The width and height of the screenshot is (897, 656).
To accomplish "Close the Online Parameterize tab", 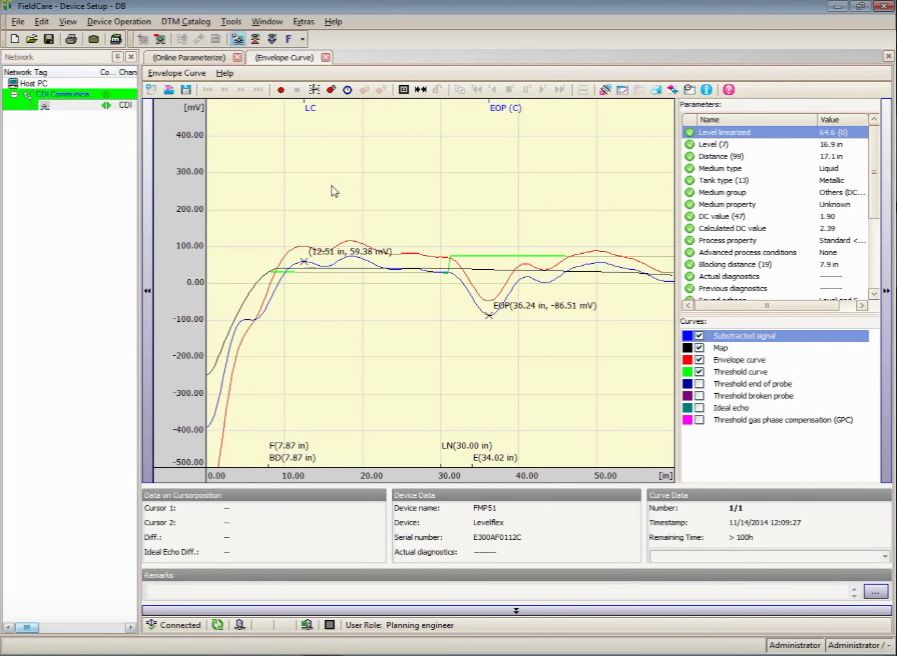I will pos(237,57).
